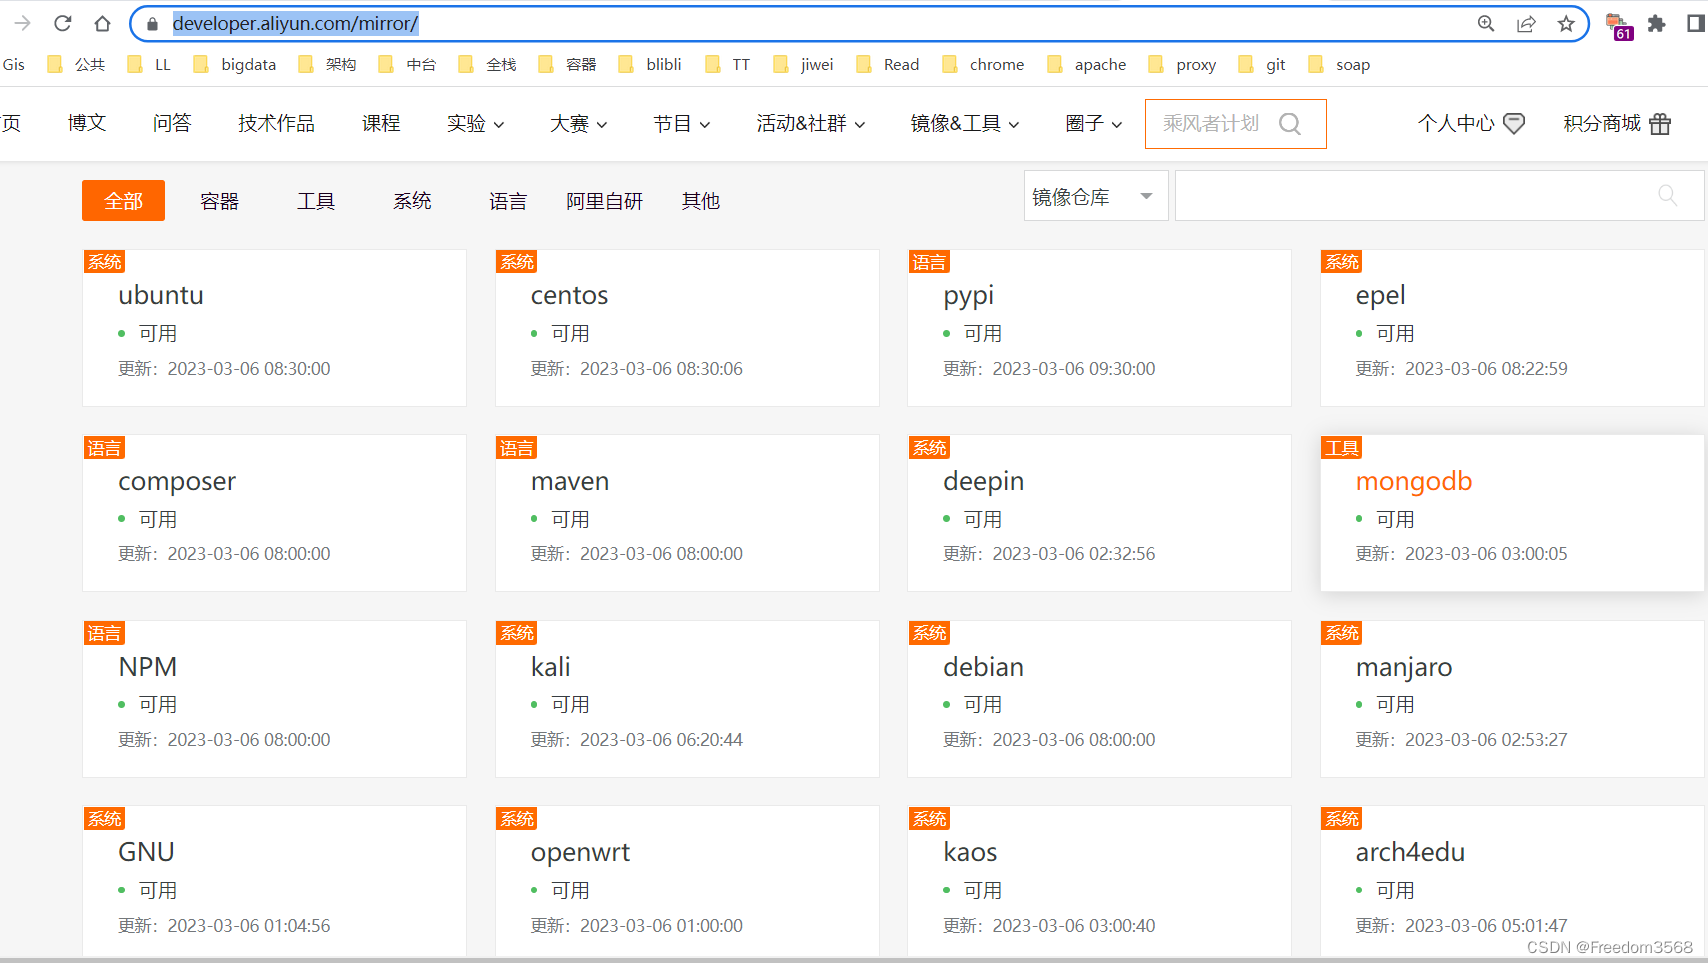Select the 容器 category tab
The width and height of the screenshot is (1708, 963).
pyautogui.click(x=219, y=201)
